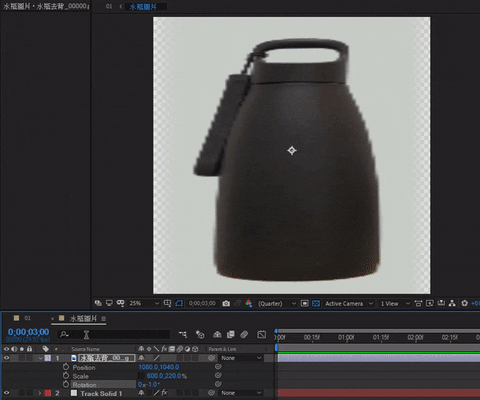Open layer 1 parent None dropdown
Image resolution: width=480 pixels, height=400 pixels.
(x=241, y=358)
